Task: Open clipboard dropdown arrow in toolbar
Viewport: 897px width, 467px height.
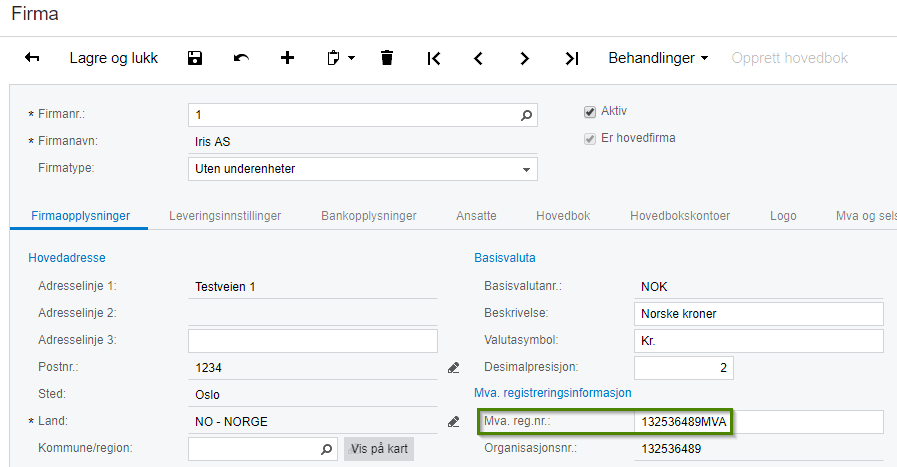Action: point(351,58)
